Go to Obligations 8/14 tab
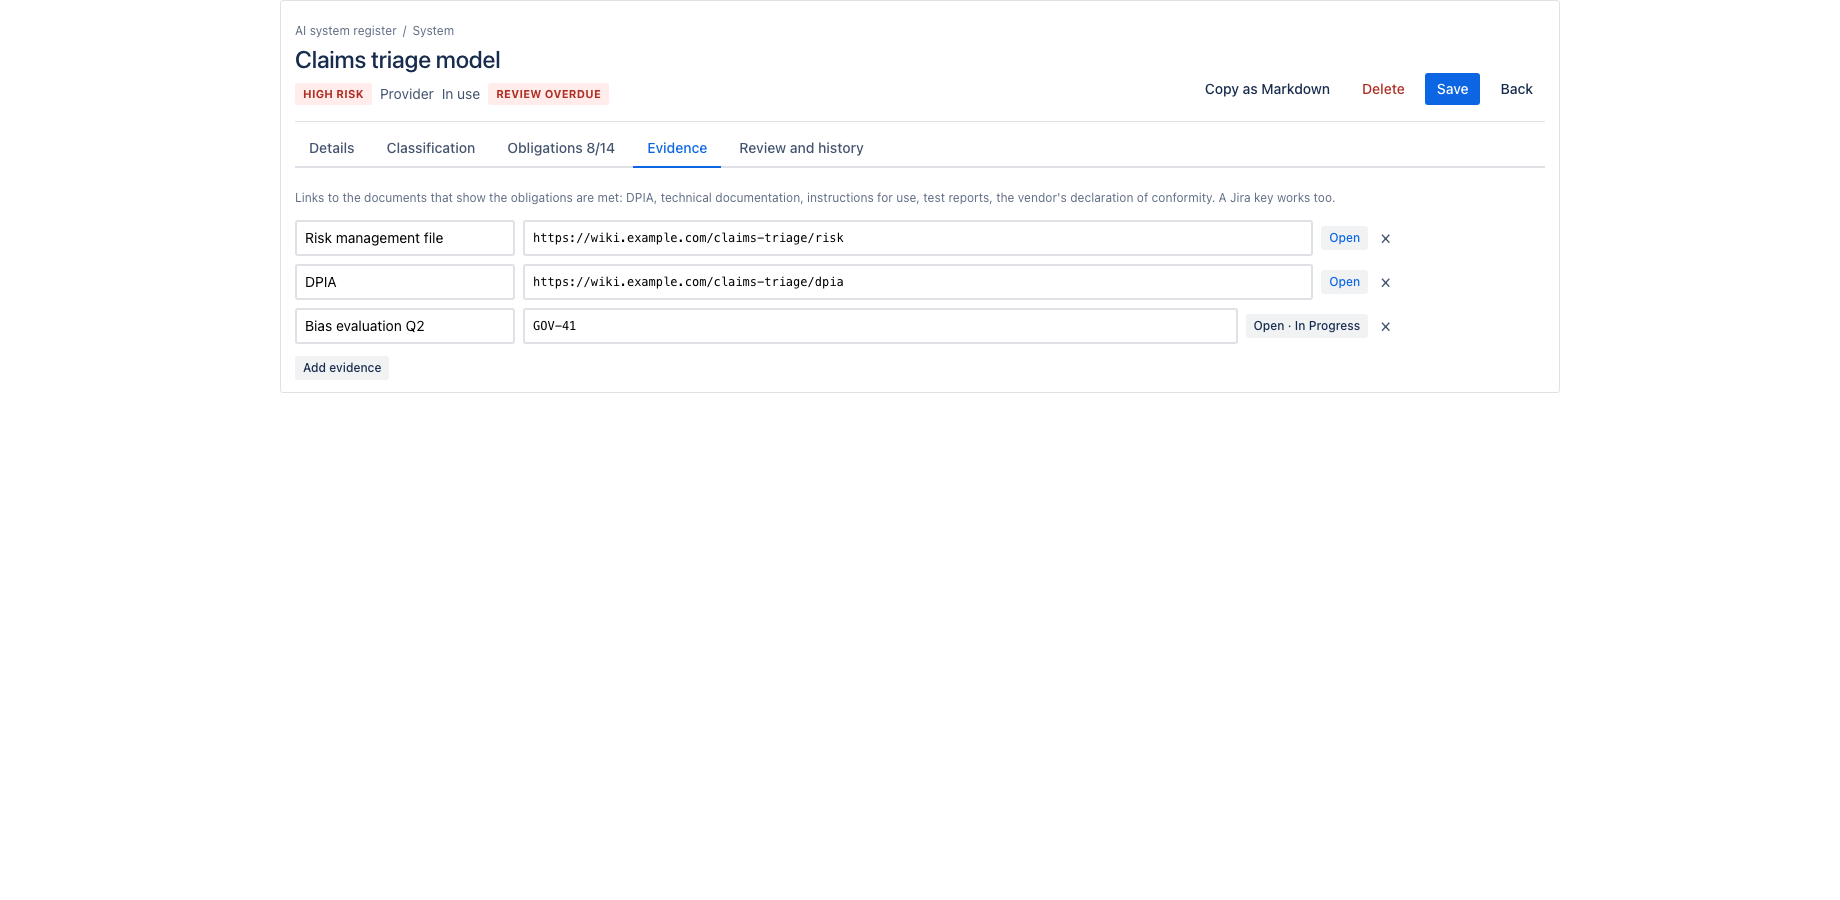This screenshot has width=1840, height=900. (561, 148)
